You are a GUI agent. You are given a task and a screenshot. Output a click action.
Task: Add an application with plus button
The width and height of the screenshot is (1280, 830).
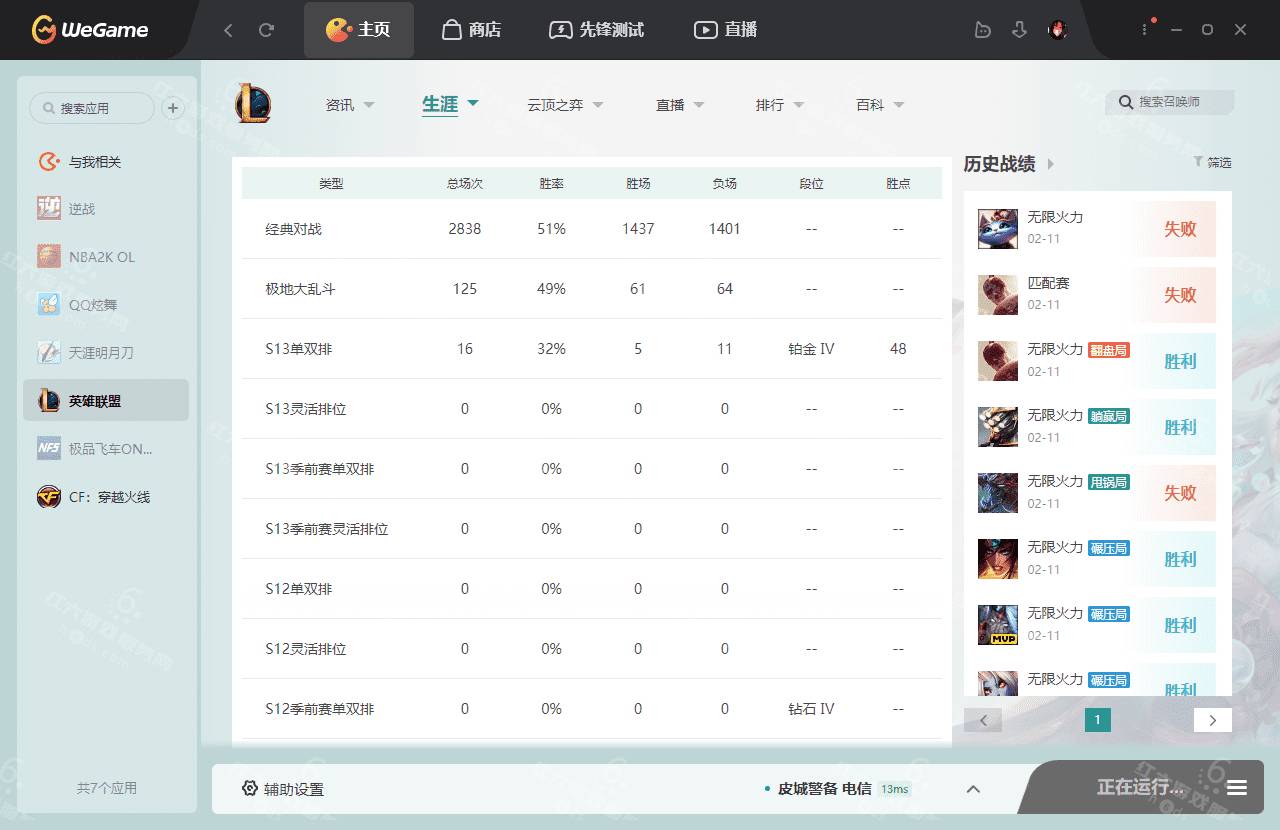(x=173, y=108)
